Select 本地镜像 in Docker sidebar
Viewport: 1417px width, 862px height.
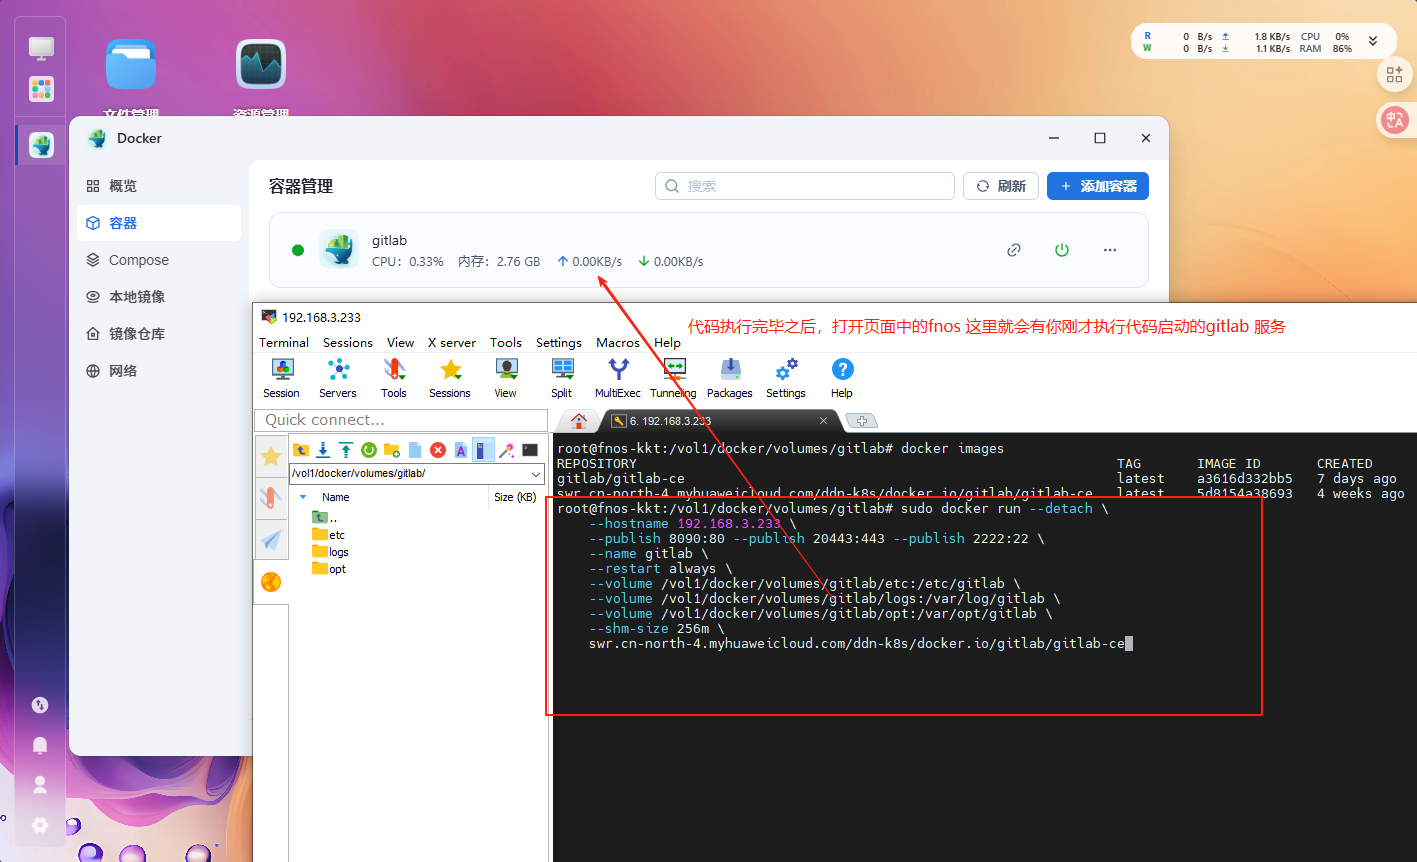(x=137, y=297)
